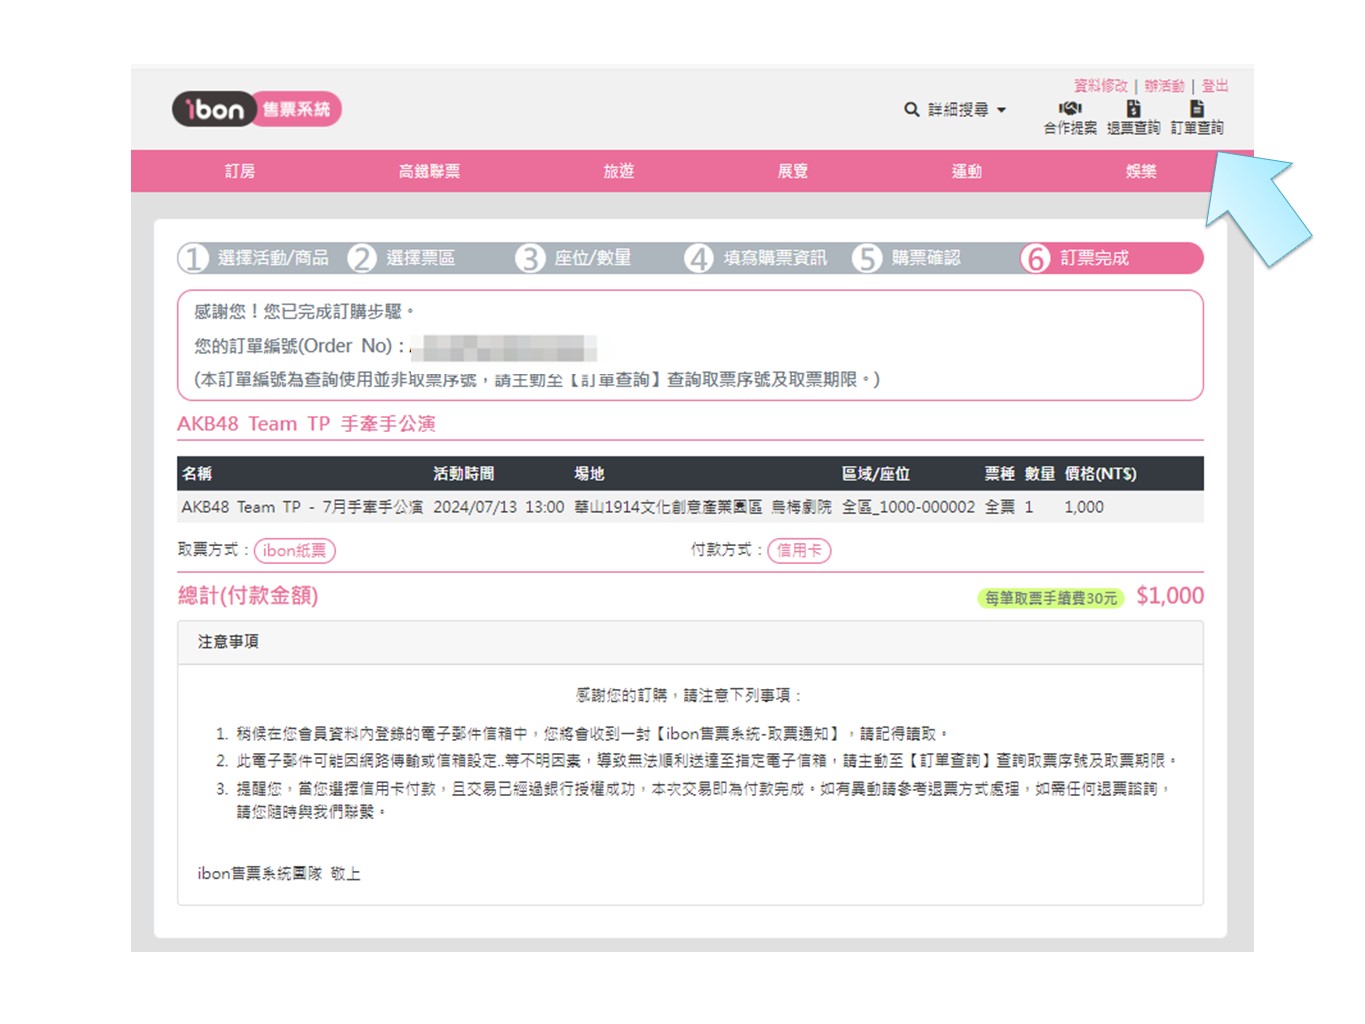This screenshot has height=1024, width=1365.
Task: Select the 旅遊 menu item
Action: 619,171
